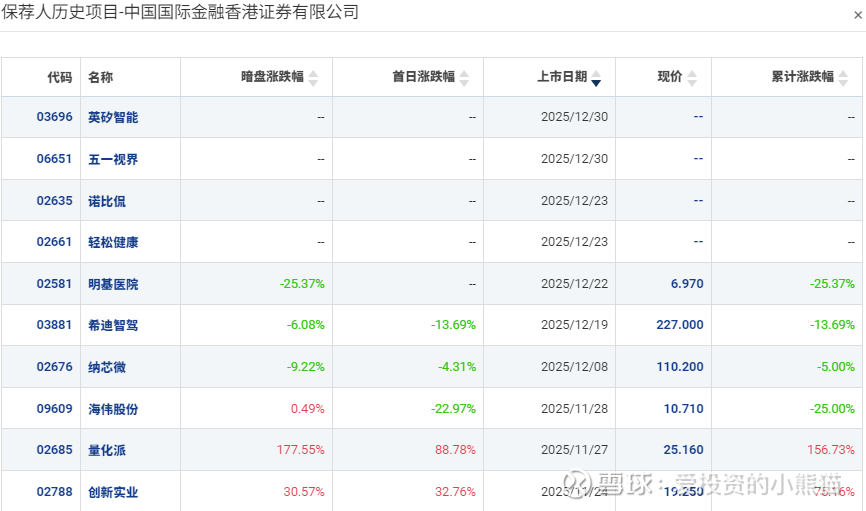Open stock code 02788
Image resolution: width=866 pixels, height=511 pixels.
point(55,492)
